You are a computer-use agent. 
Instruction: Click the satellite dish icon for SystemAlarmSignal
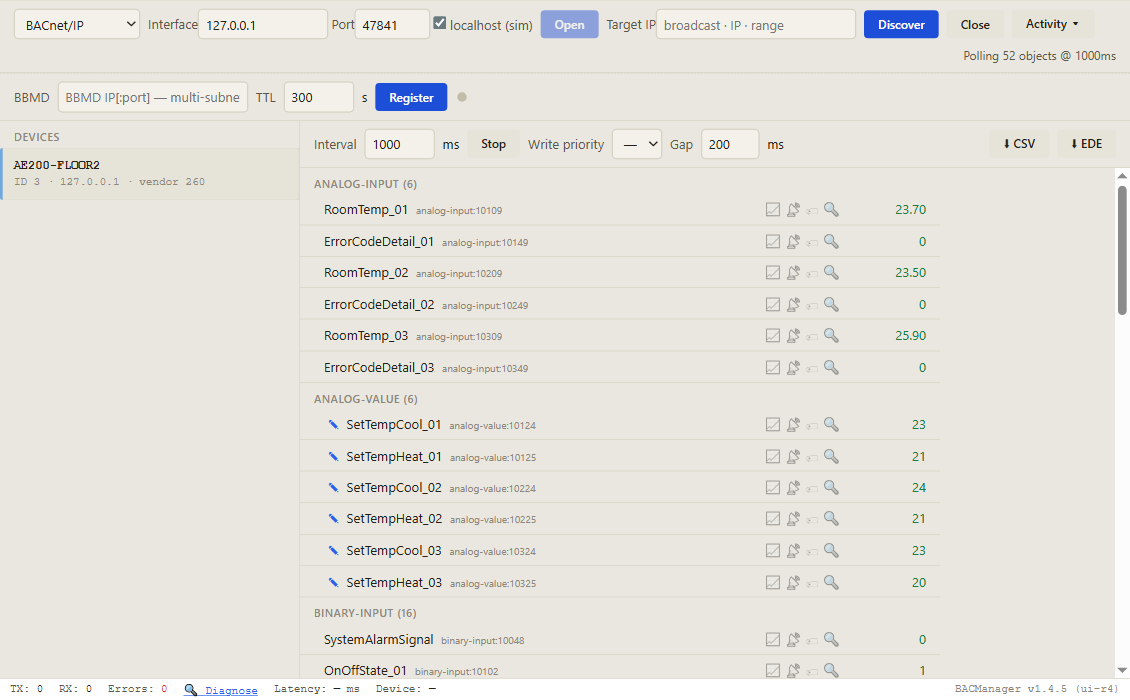click(x=793, y=639)
